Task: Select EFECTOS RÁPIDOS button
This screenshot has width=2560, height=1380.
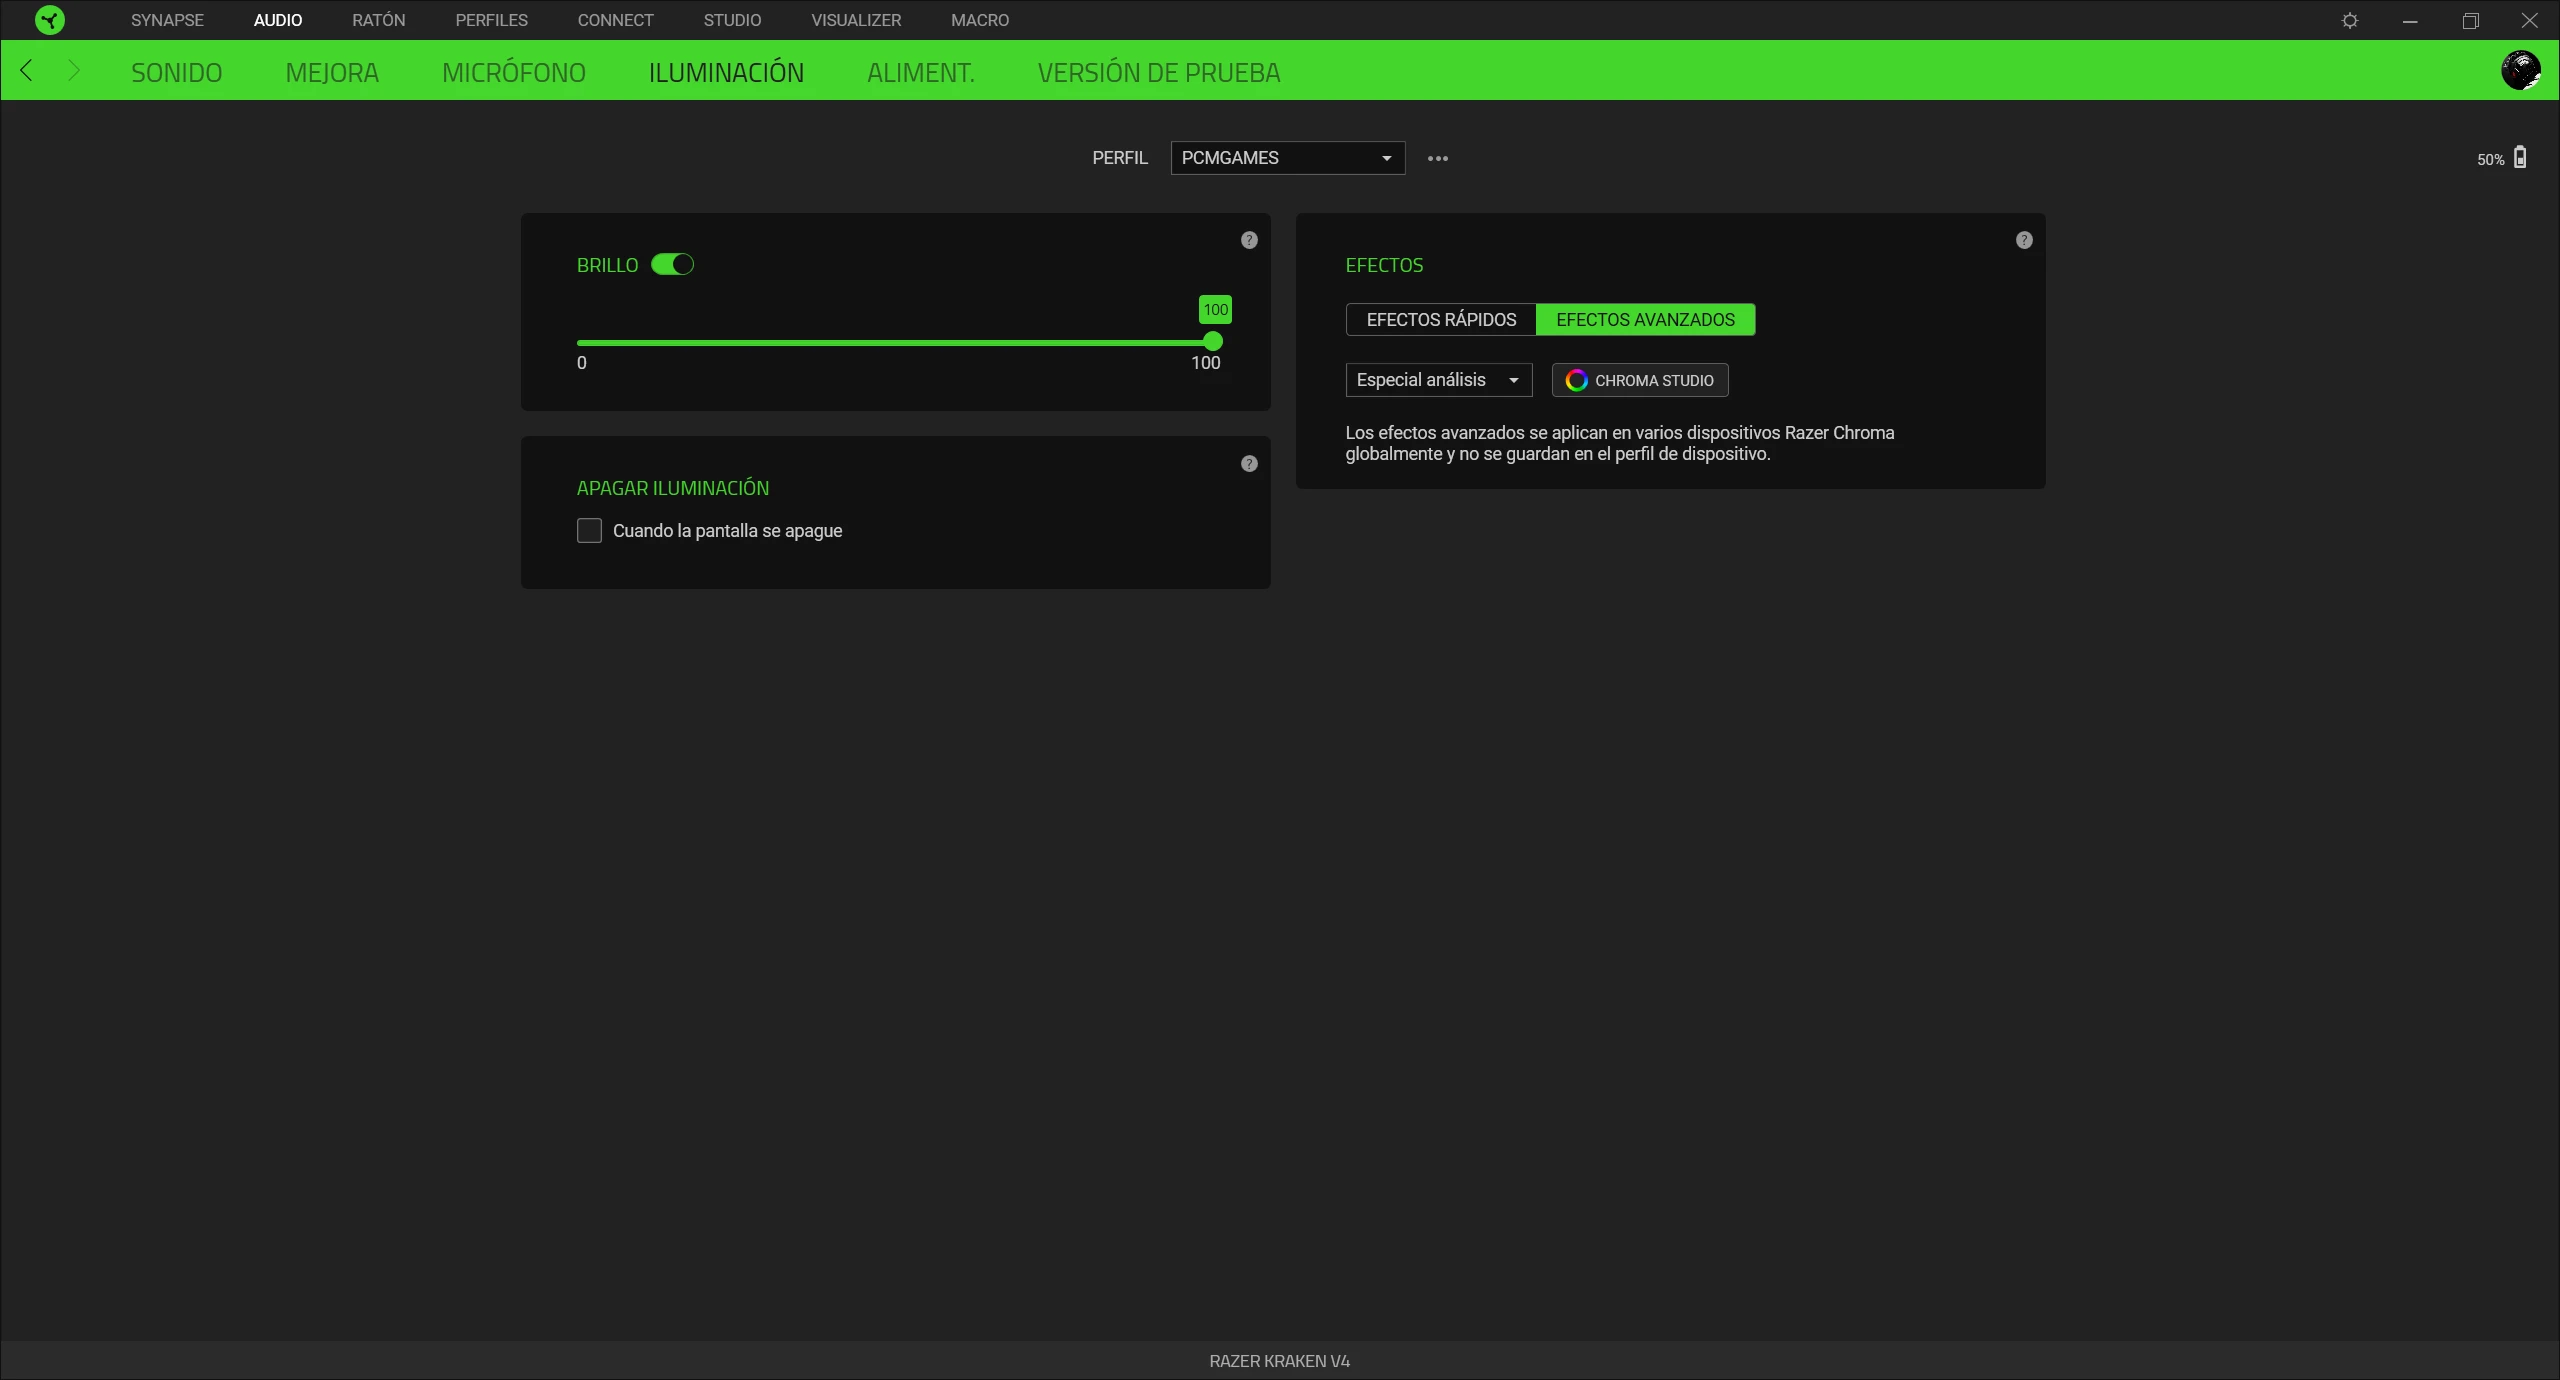Action: tap(1441, 320)
